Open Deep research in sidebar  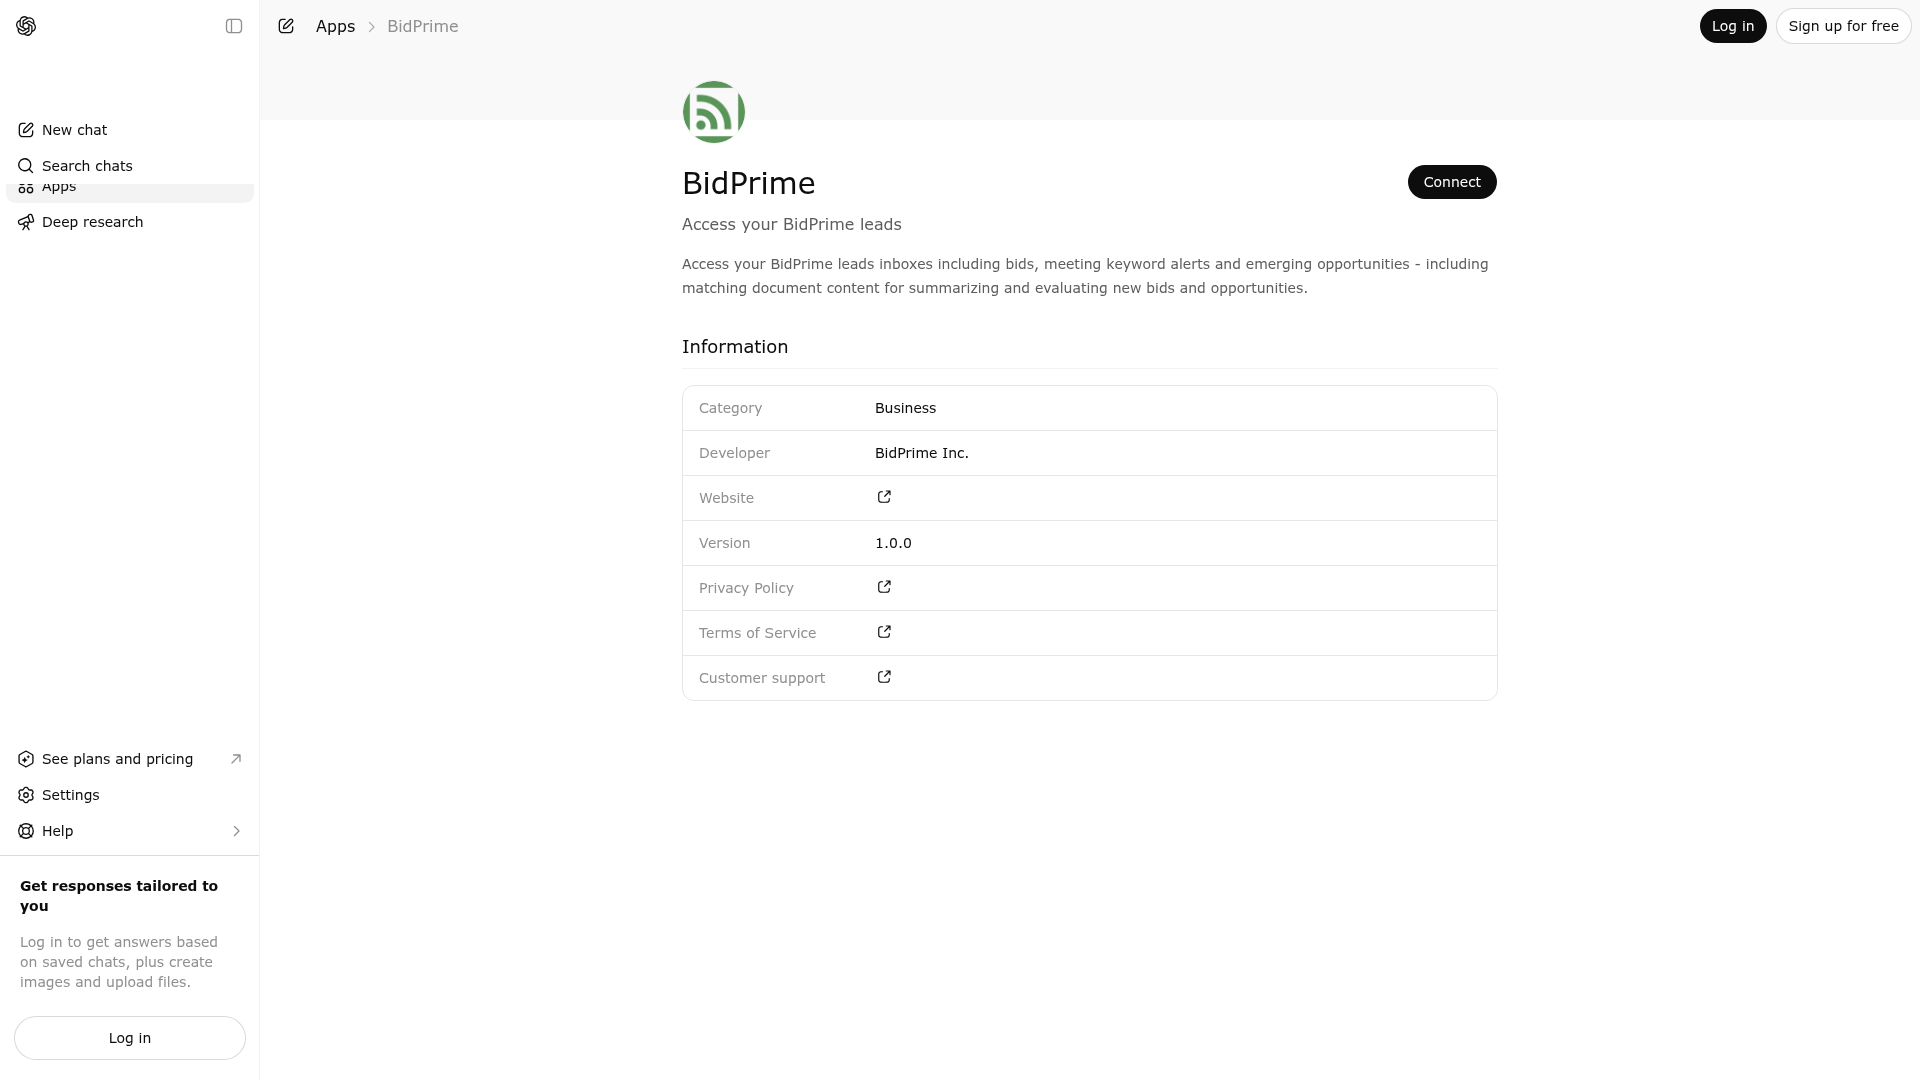130,222
